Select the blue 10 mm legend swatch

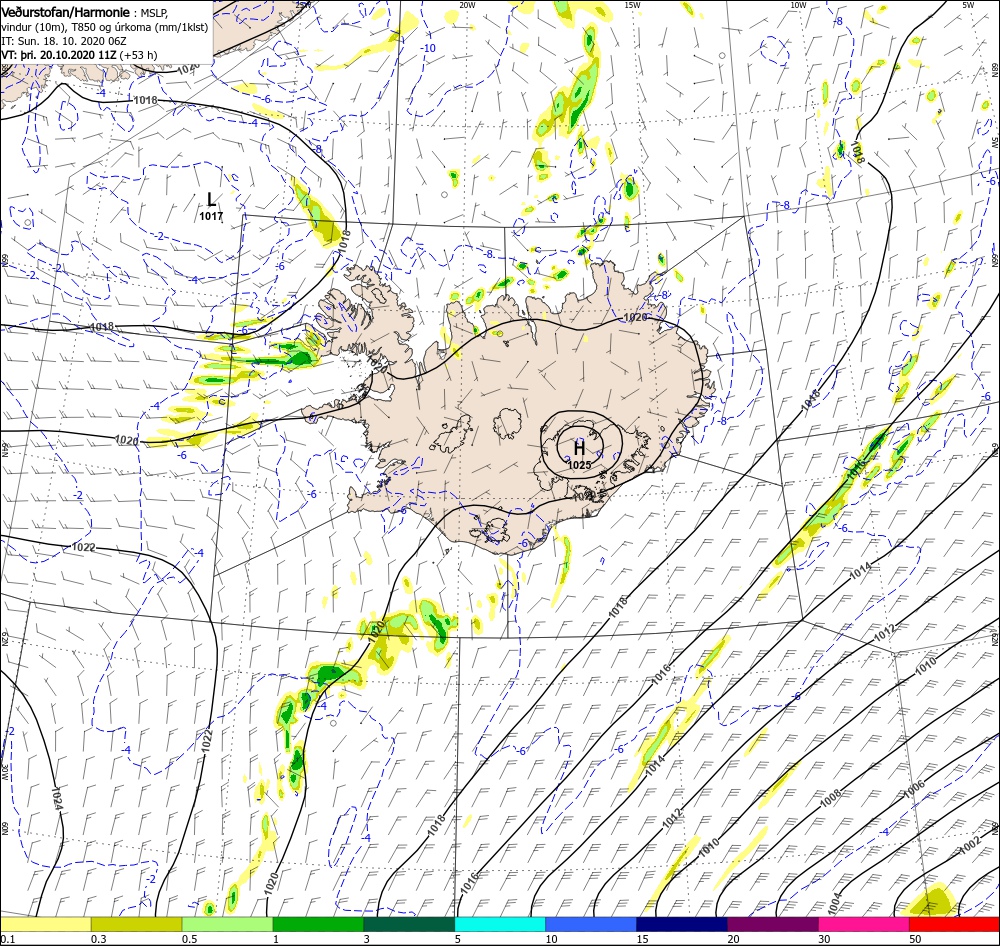pyautogui.click(x=591, y=924)
